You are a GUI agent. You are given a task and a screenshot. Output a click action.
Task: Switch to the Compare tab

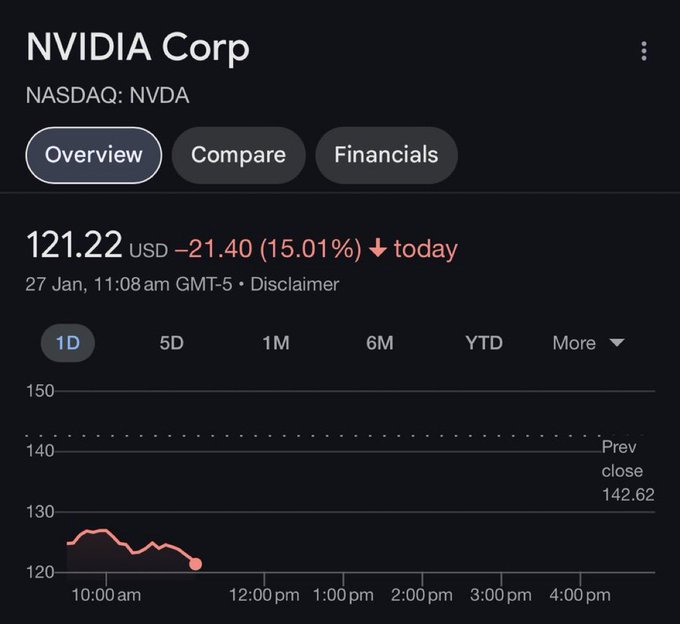pos(239,155)
